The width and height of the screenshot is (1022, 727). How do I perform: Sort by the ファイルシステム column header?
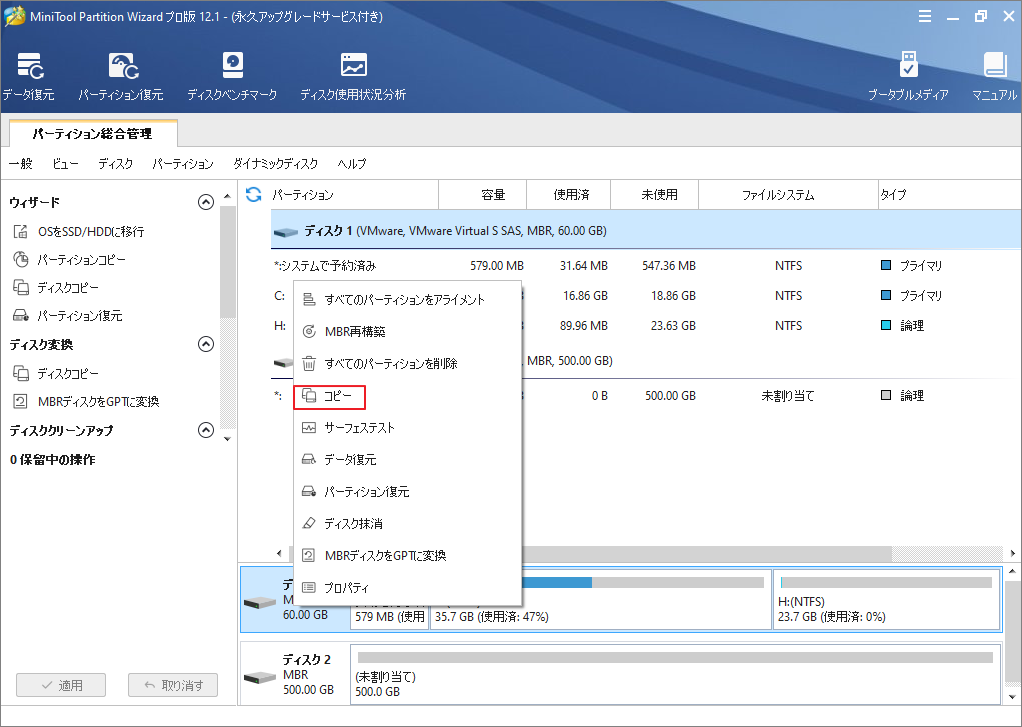click(x=789, y=195)
